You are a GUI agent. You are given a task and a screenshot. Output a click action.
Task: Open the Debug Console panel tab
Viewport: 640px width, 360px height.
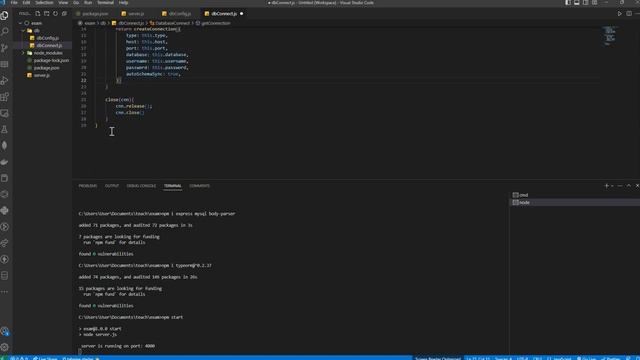(x=141, y=186)
